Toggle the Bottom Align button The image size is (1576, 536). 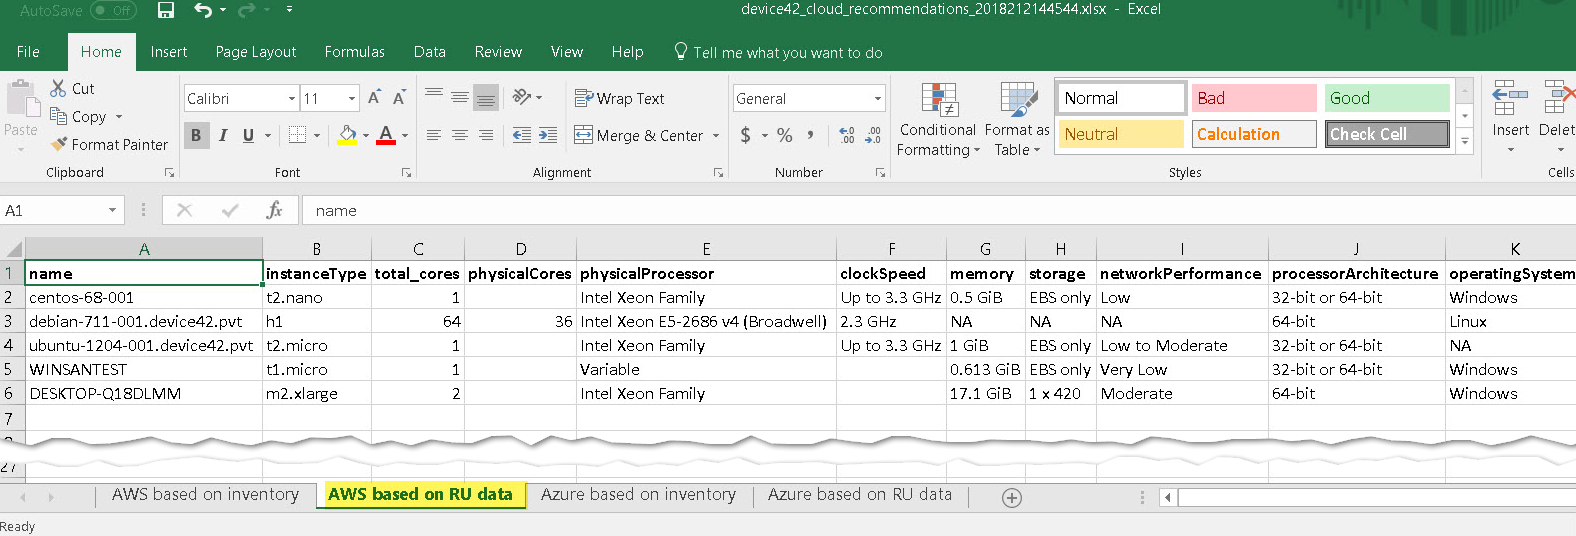point(486,97)
